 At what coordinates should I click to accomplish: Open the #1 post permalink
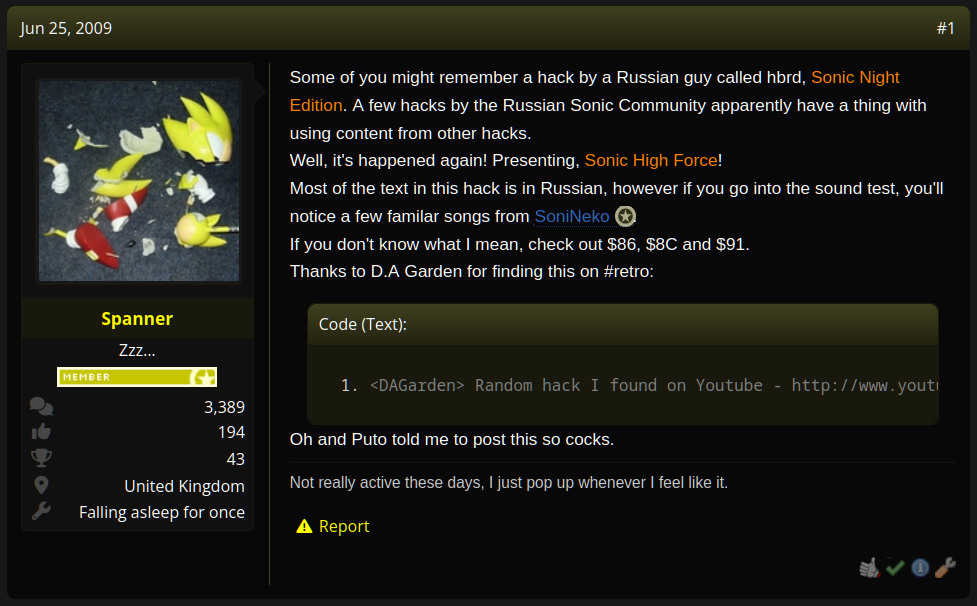[x=945, y=28]
